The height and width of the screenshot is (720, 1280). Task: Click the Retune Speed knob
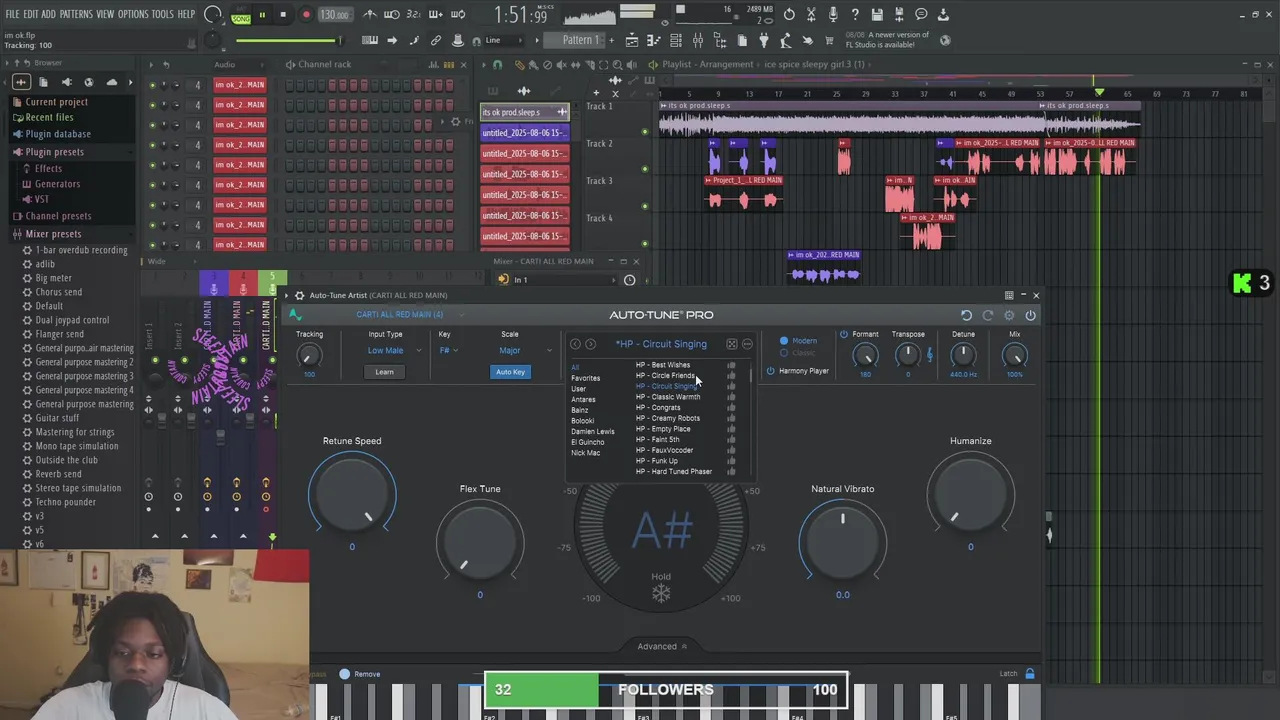(x=352, y=494)
